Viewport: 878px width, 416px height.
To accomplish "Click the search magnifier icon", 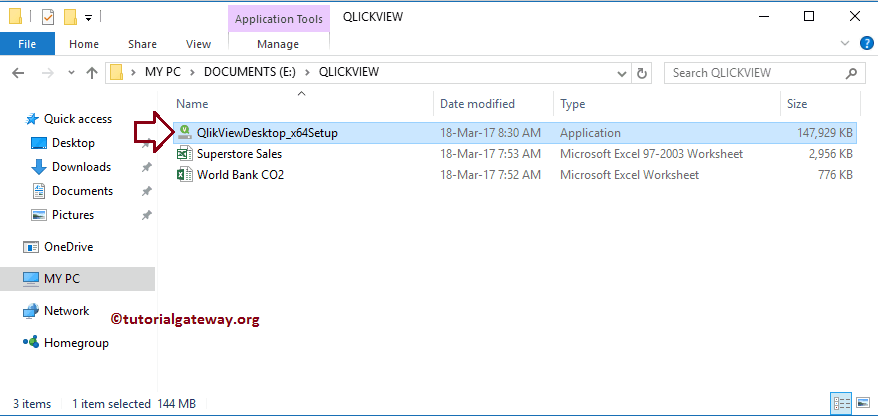I will 851,73.
